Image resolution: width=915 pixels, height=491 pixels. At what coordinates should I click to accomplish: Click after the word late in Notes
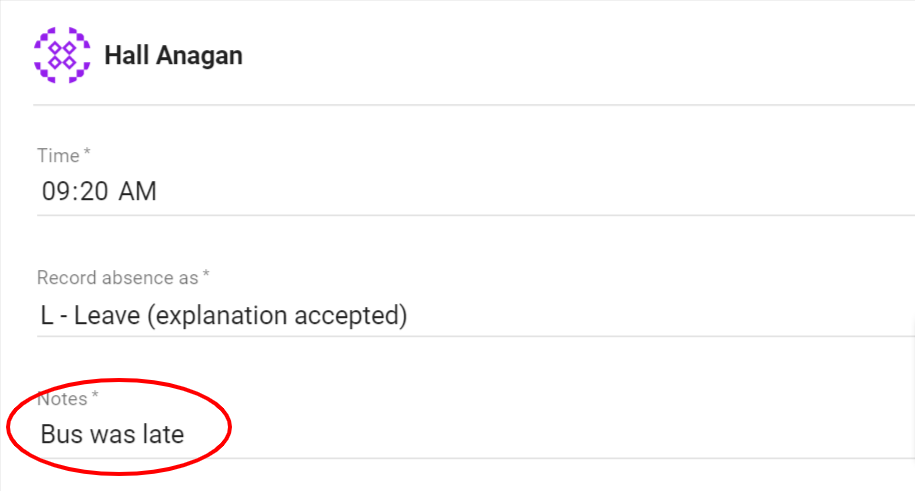[x=186, y=434]
